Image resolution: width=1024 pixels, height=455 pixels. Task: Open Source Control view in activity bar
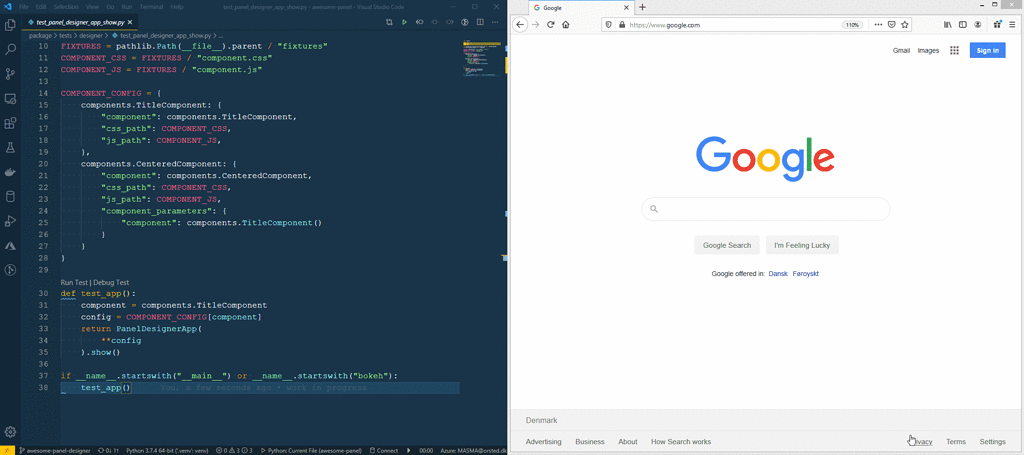(x=10, y=74)
